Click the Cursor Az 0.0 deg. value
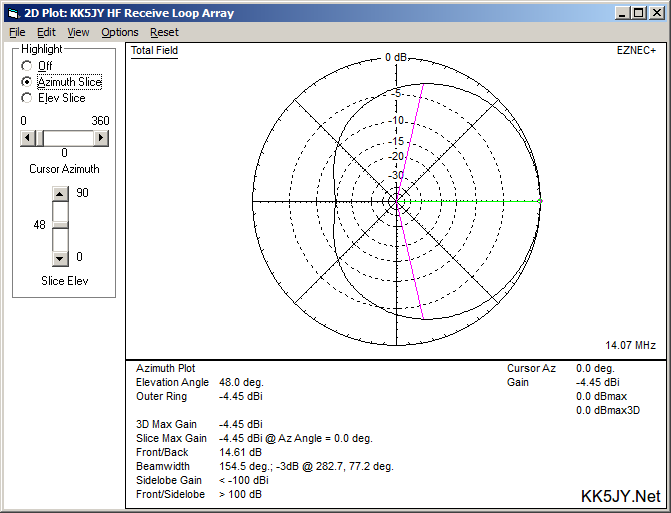This screenshot has width=671, height=513. click(595, 368)
